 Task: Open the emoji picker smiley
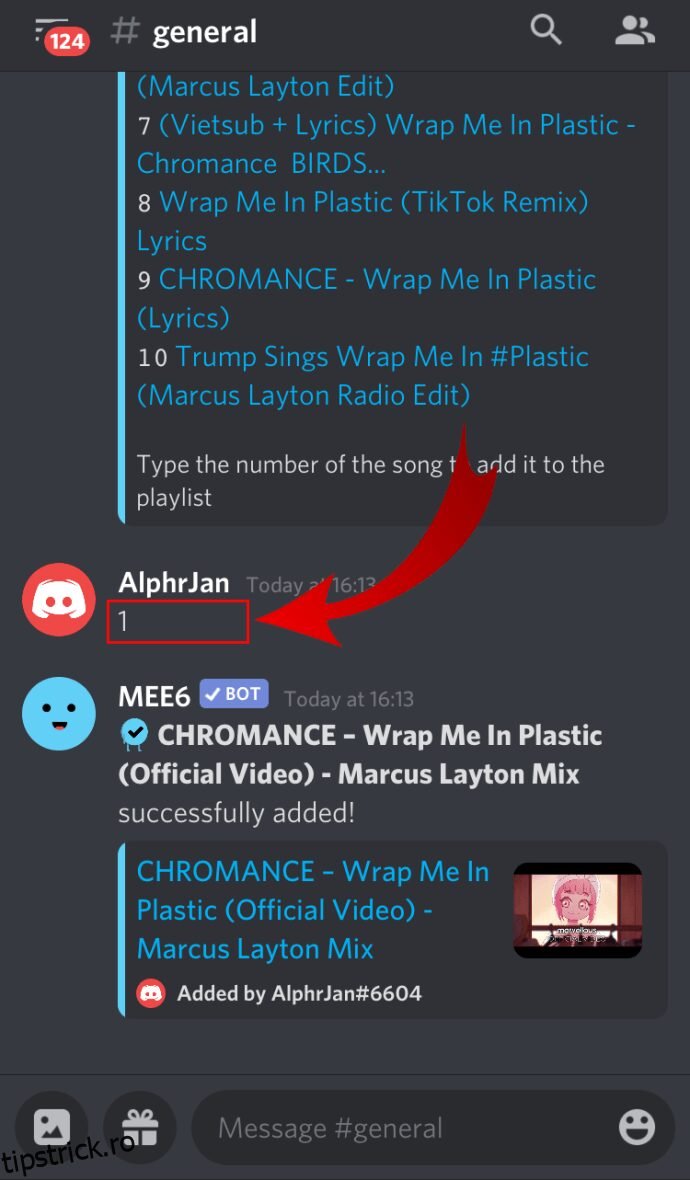(637, 1127)
